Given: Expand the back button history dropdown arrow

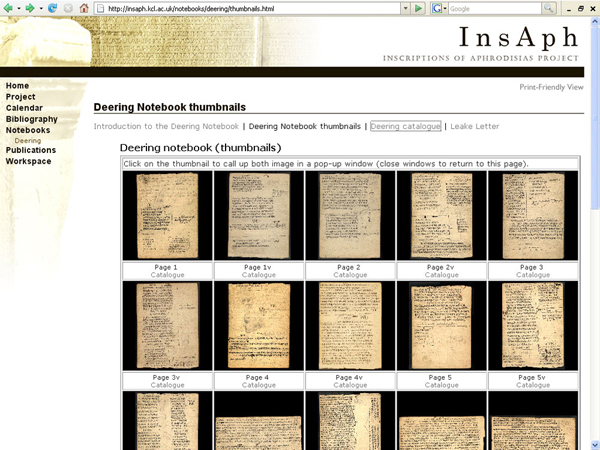Looking at the screenshot, I should (17, 8).
